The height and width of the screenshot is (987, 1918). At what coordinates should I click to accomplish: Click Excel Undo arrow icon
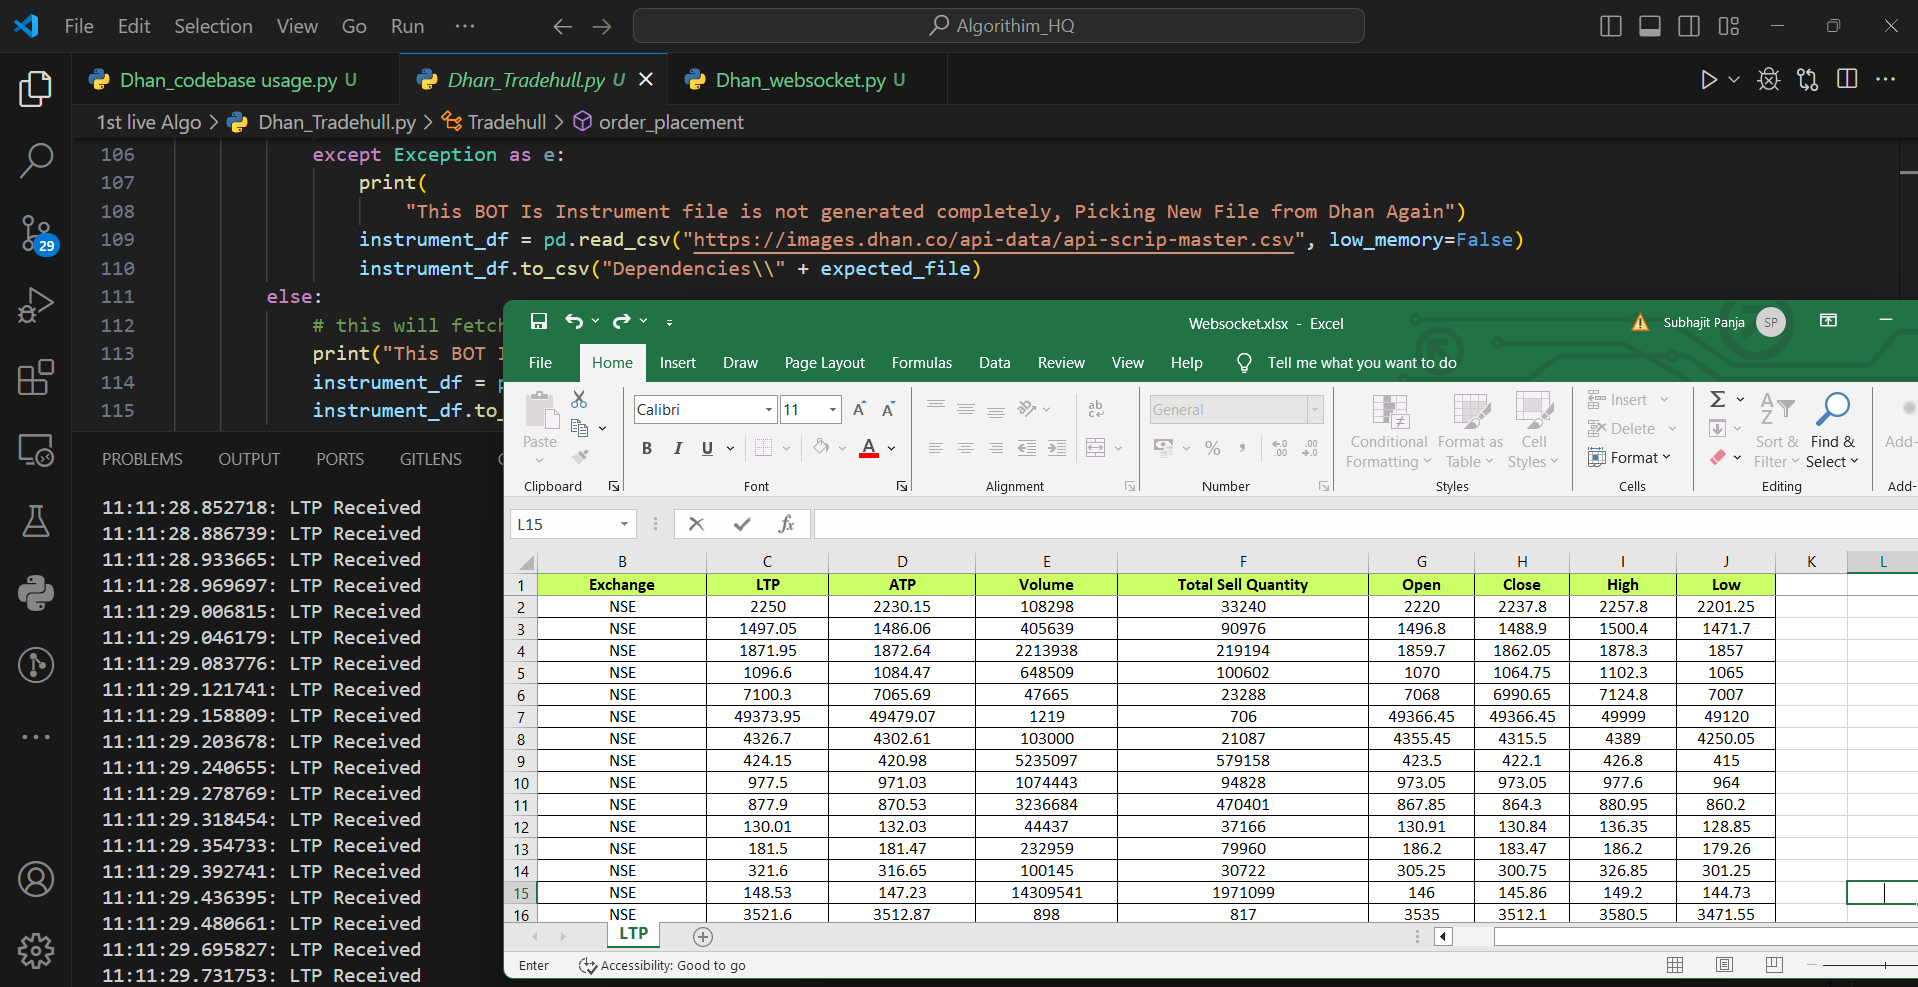point(574,321)
